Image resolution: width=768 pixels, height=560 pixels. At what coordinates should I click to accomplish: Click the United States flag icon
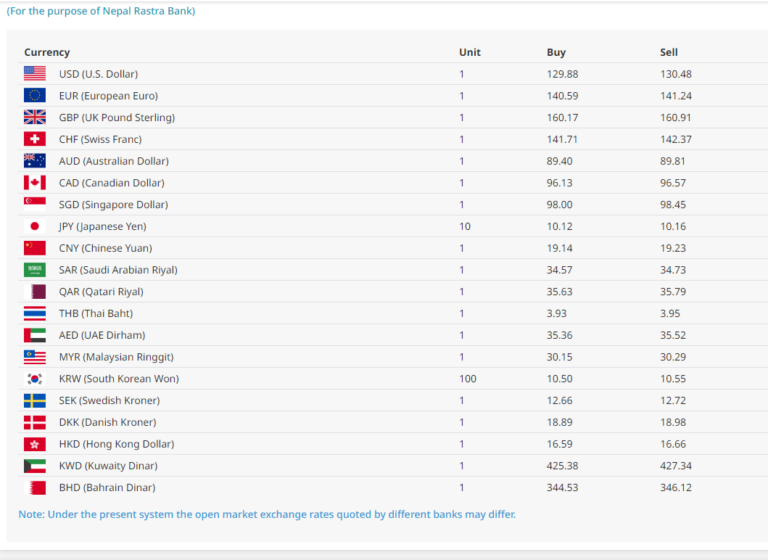coord(35,74)
